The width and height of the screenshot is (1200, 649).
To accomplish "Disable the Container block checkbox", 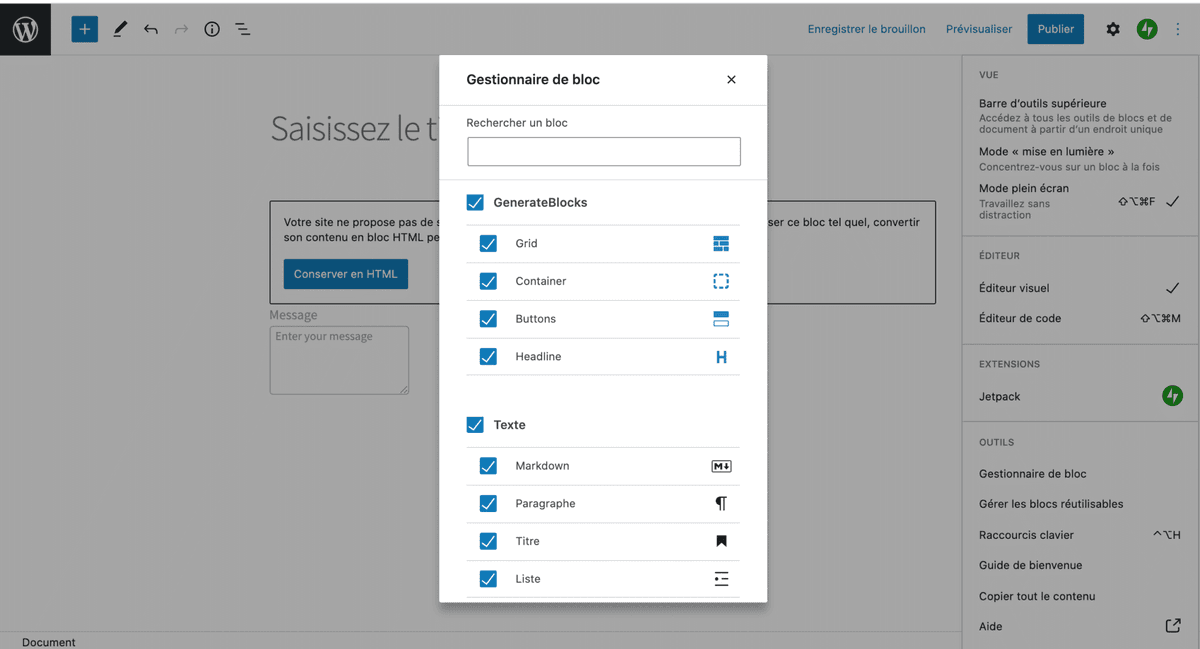I will [488, 281].
